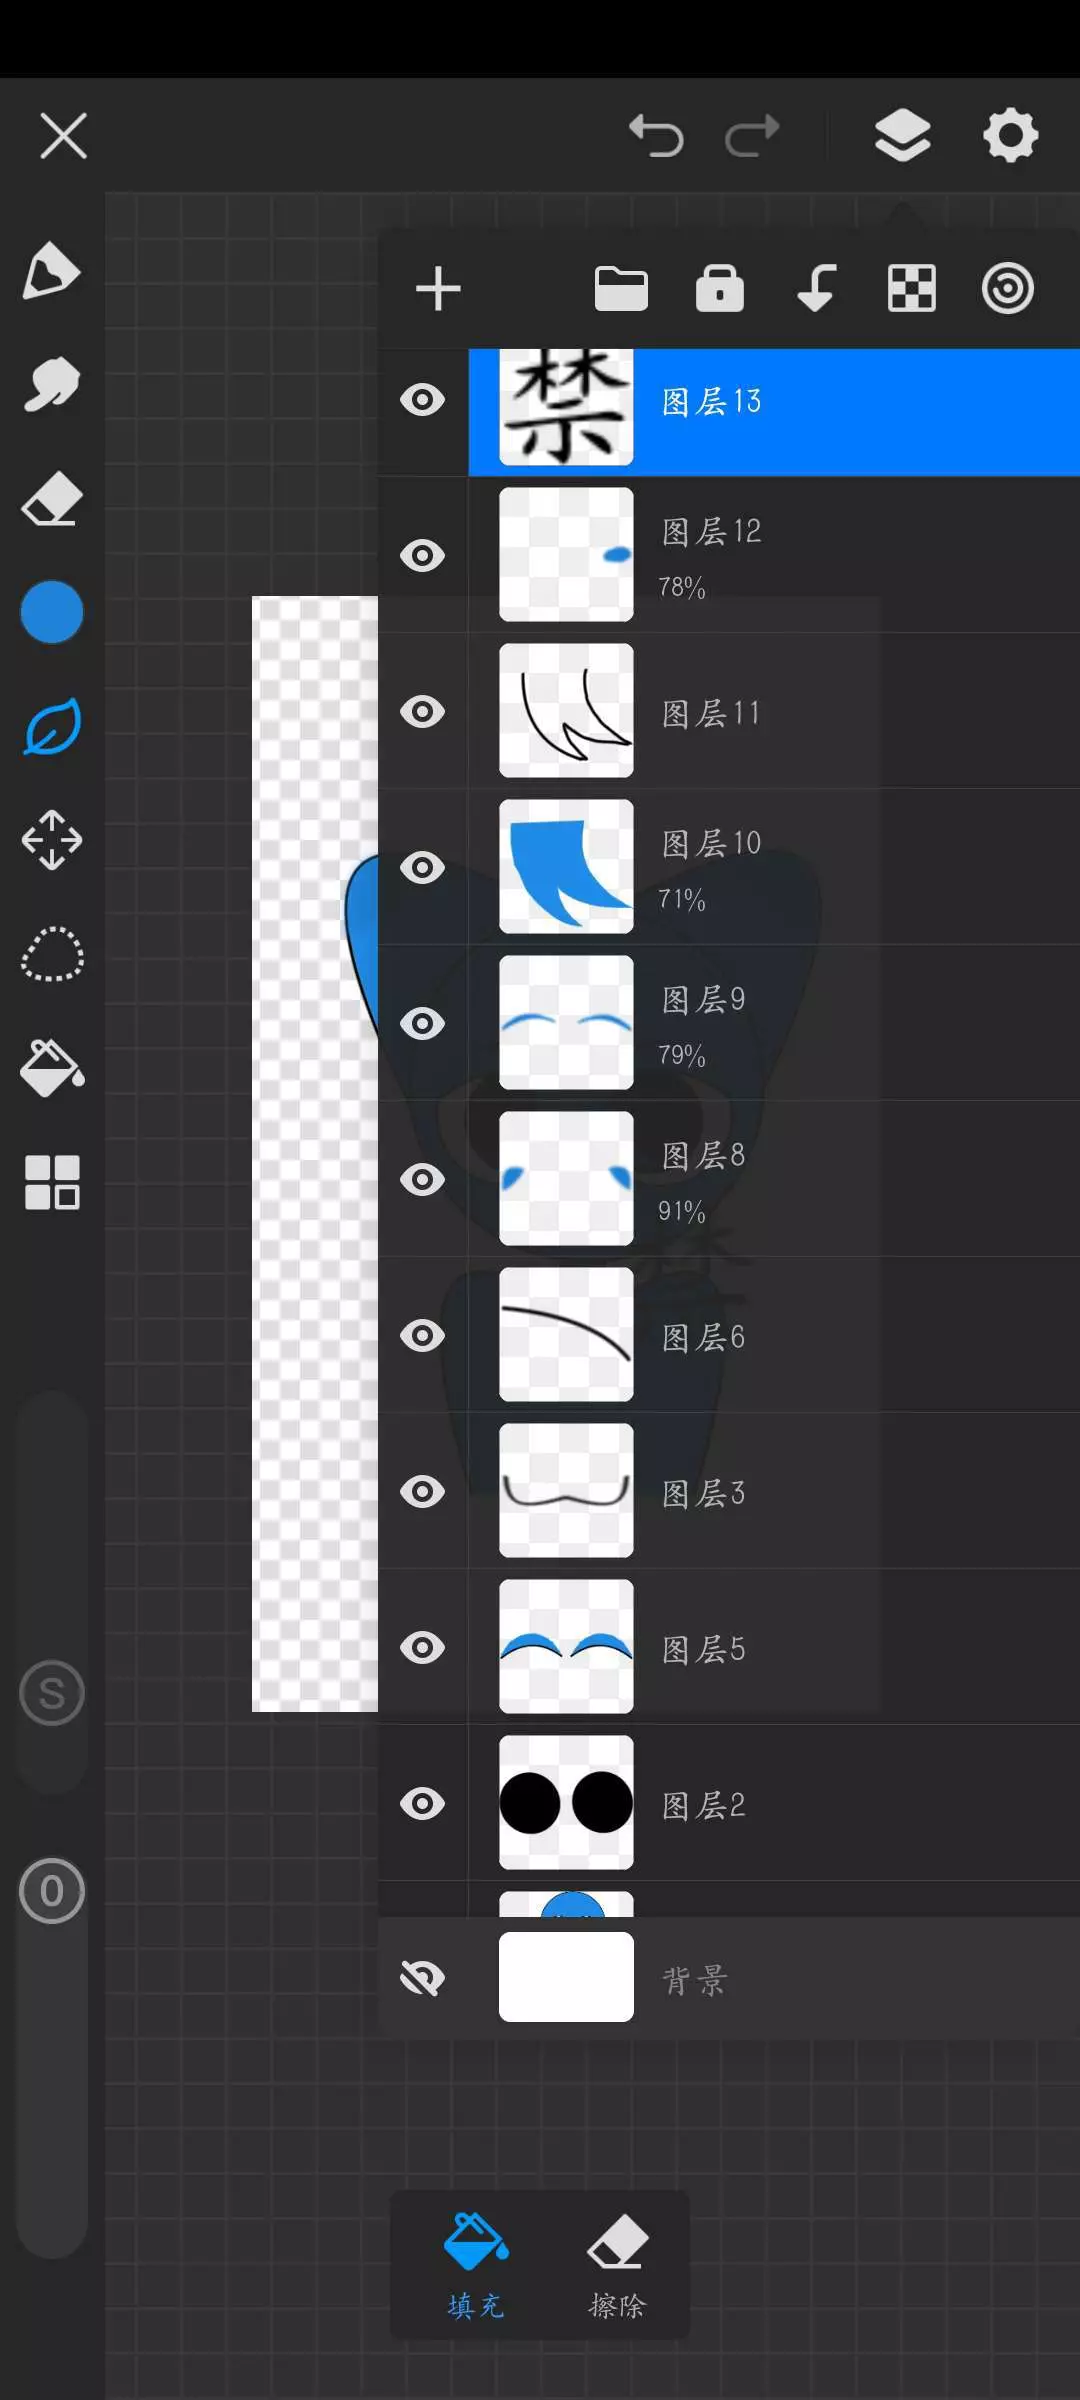
Task: Click the merge down arrow icon
Action: click(816, 290)
